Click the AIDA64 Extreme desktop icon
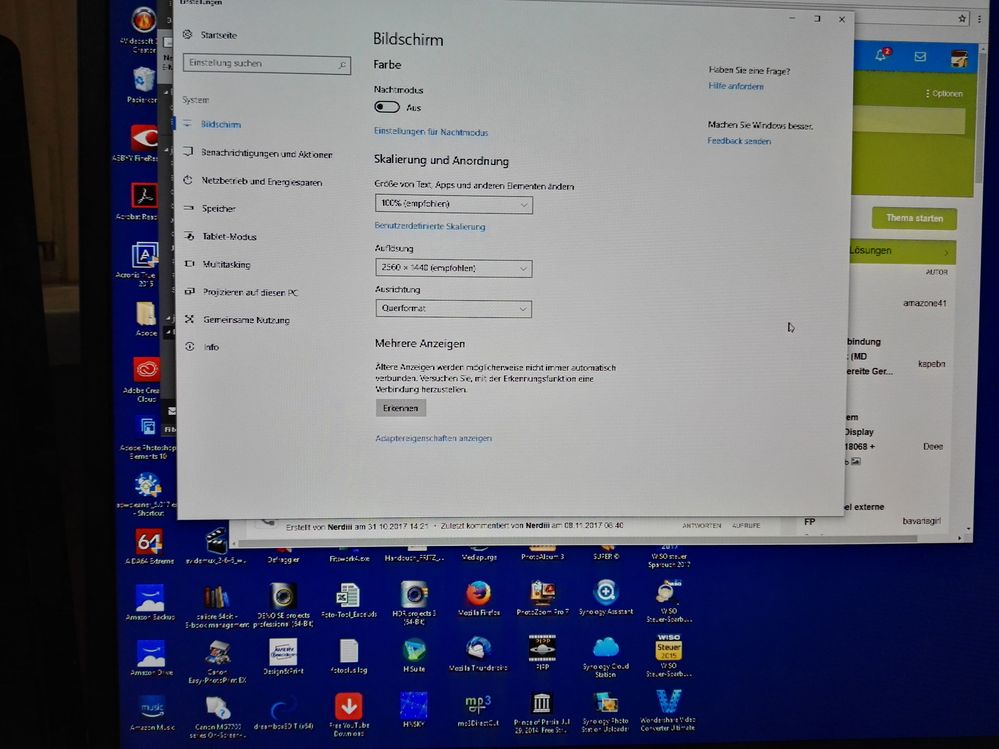The height and width of the screenshot is (749, 999). pyautogui.click(x=148, y=541)
